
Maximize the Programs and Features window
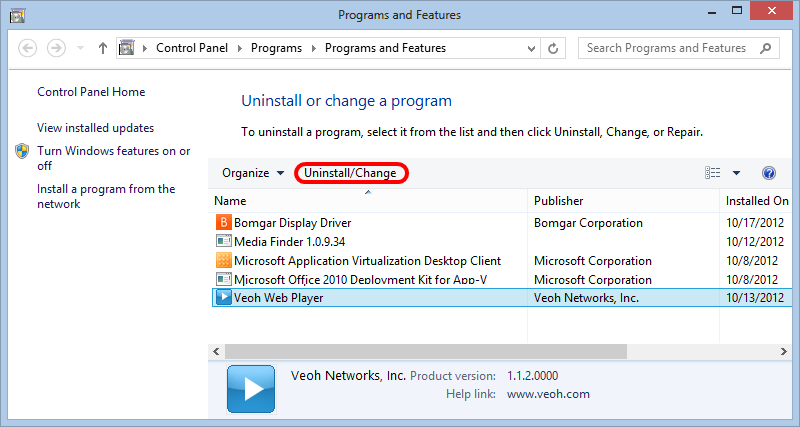tap(737, 11)
